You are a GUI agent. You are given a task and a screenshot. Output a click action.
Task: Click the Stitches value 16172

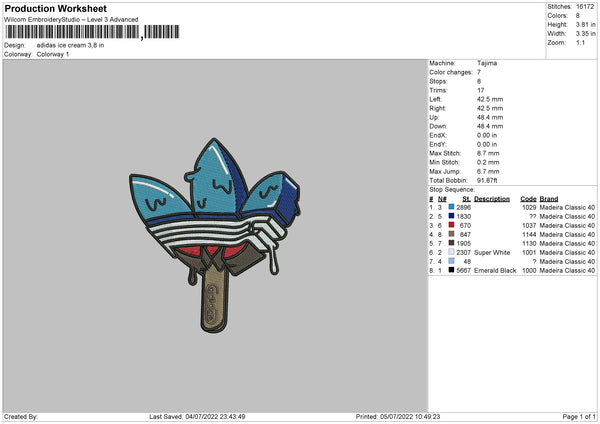(x=585, y=7)
